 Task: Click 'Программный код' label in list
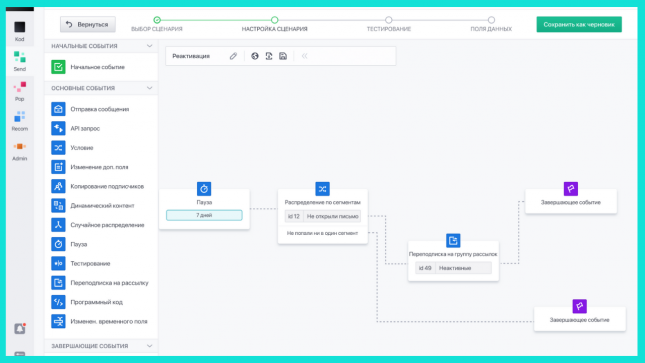click(96, 302)
